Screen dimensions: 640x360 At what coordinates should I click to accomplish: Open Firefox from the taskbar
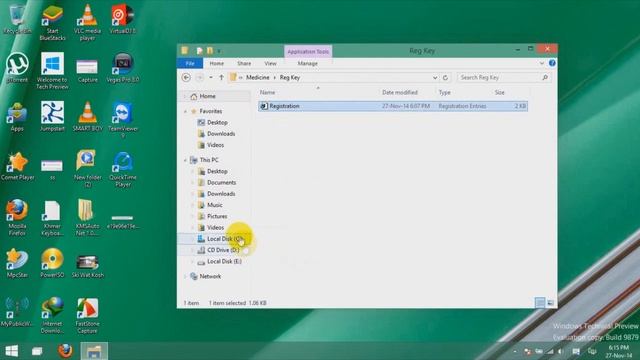point(65,351)
